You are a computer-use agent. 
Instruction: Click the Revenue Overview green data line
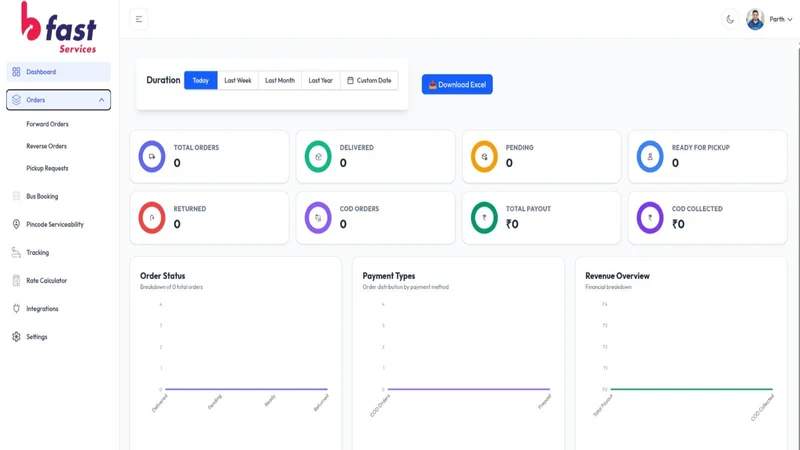tap(691, 389)
